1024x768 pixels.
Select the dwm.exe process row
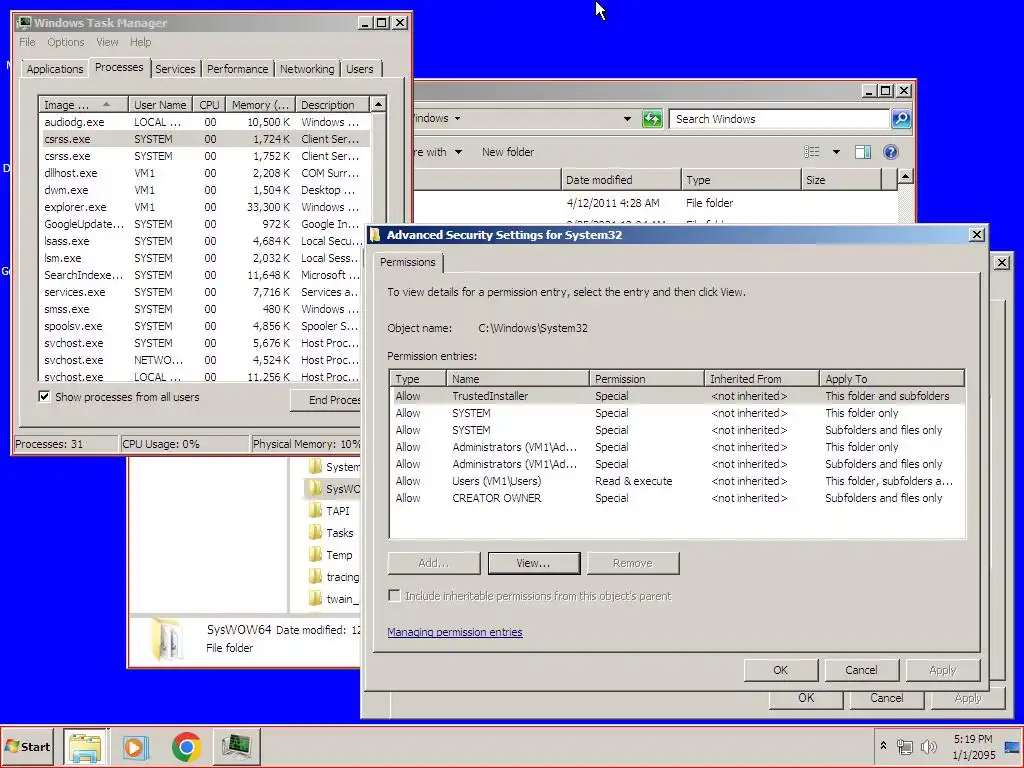[x=204, y=190]
